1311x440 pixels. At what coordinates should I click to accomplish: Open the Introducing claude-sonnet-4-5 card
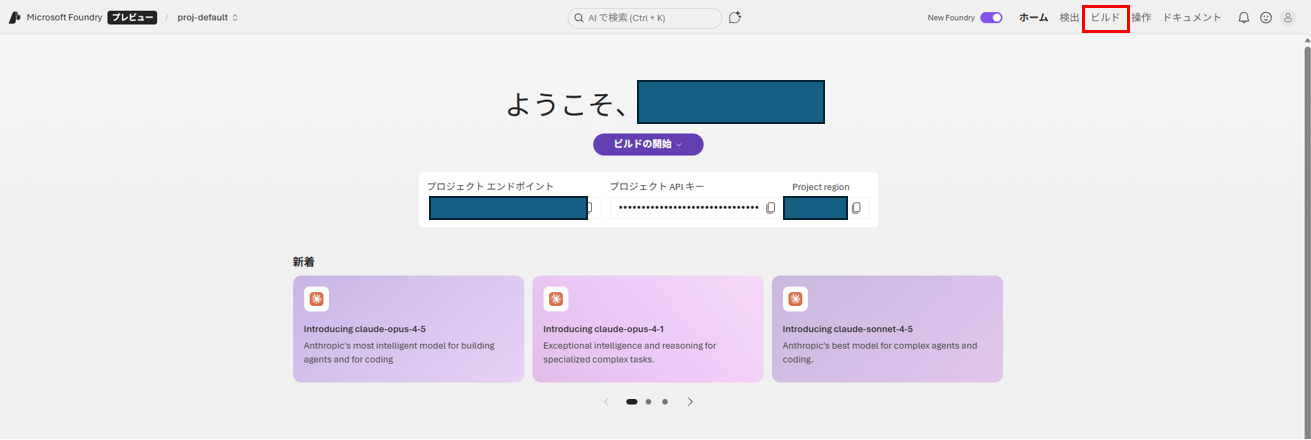pyautogui.click(x=887, y=329)
